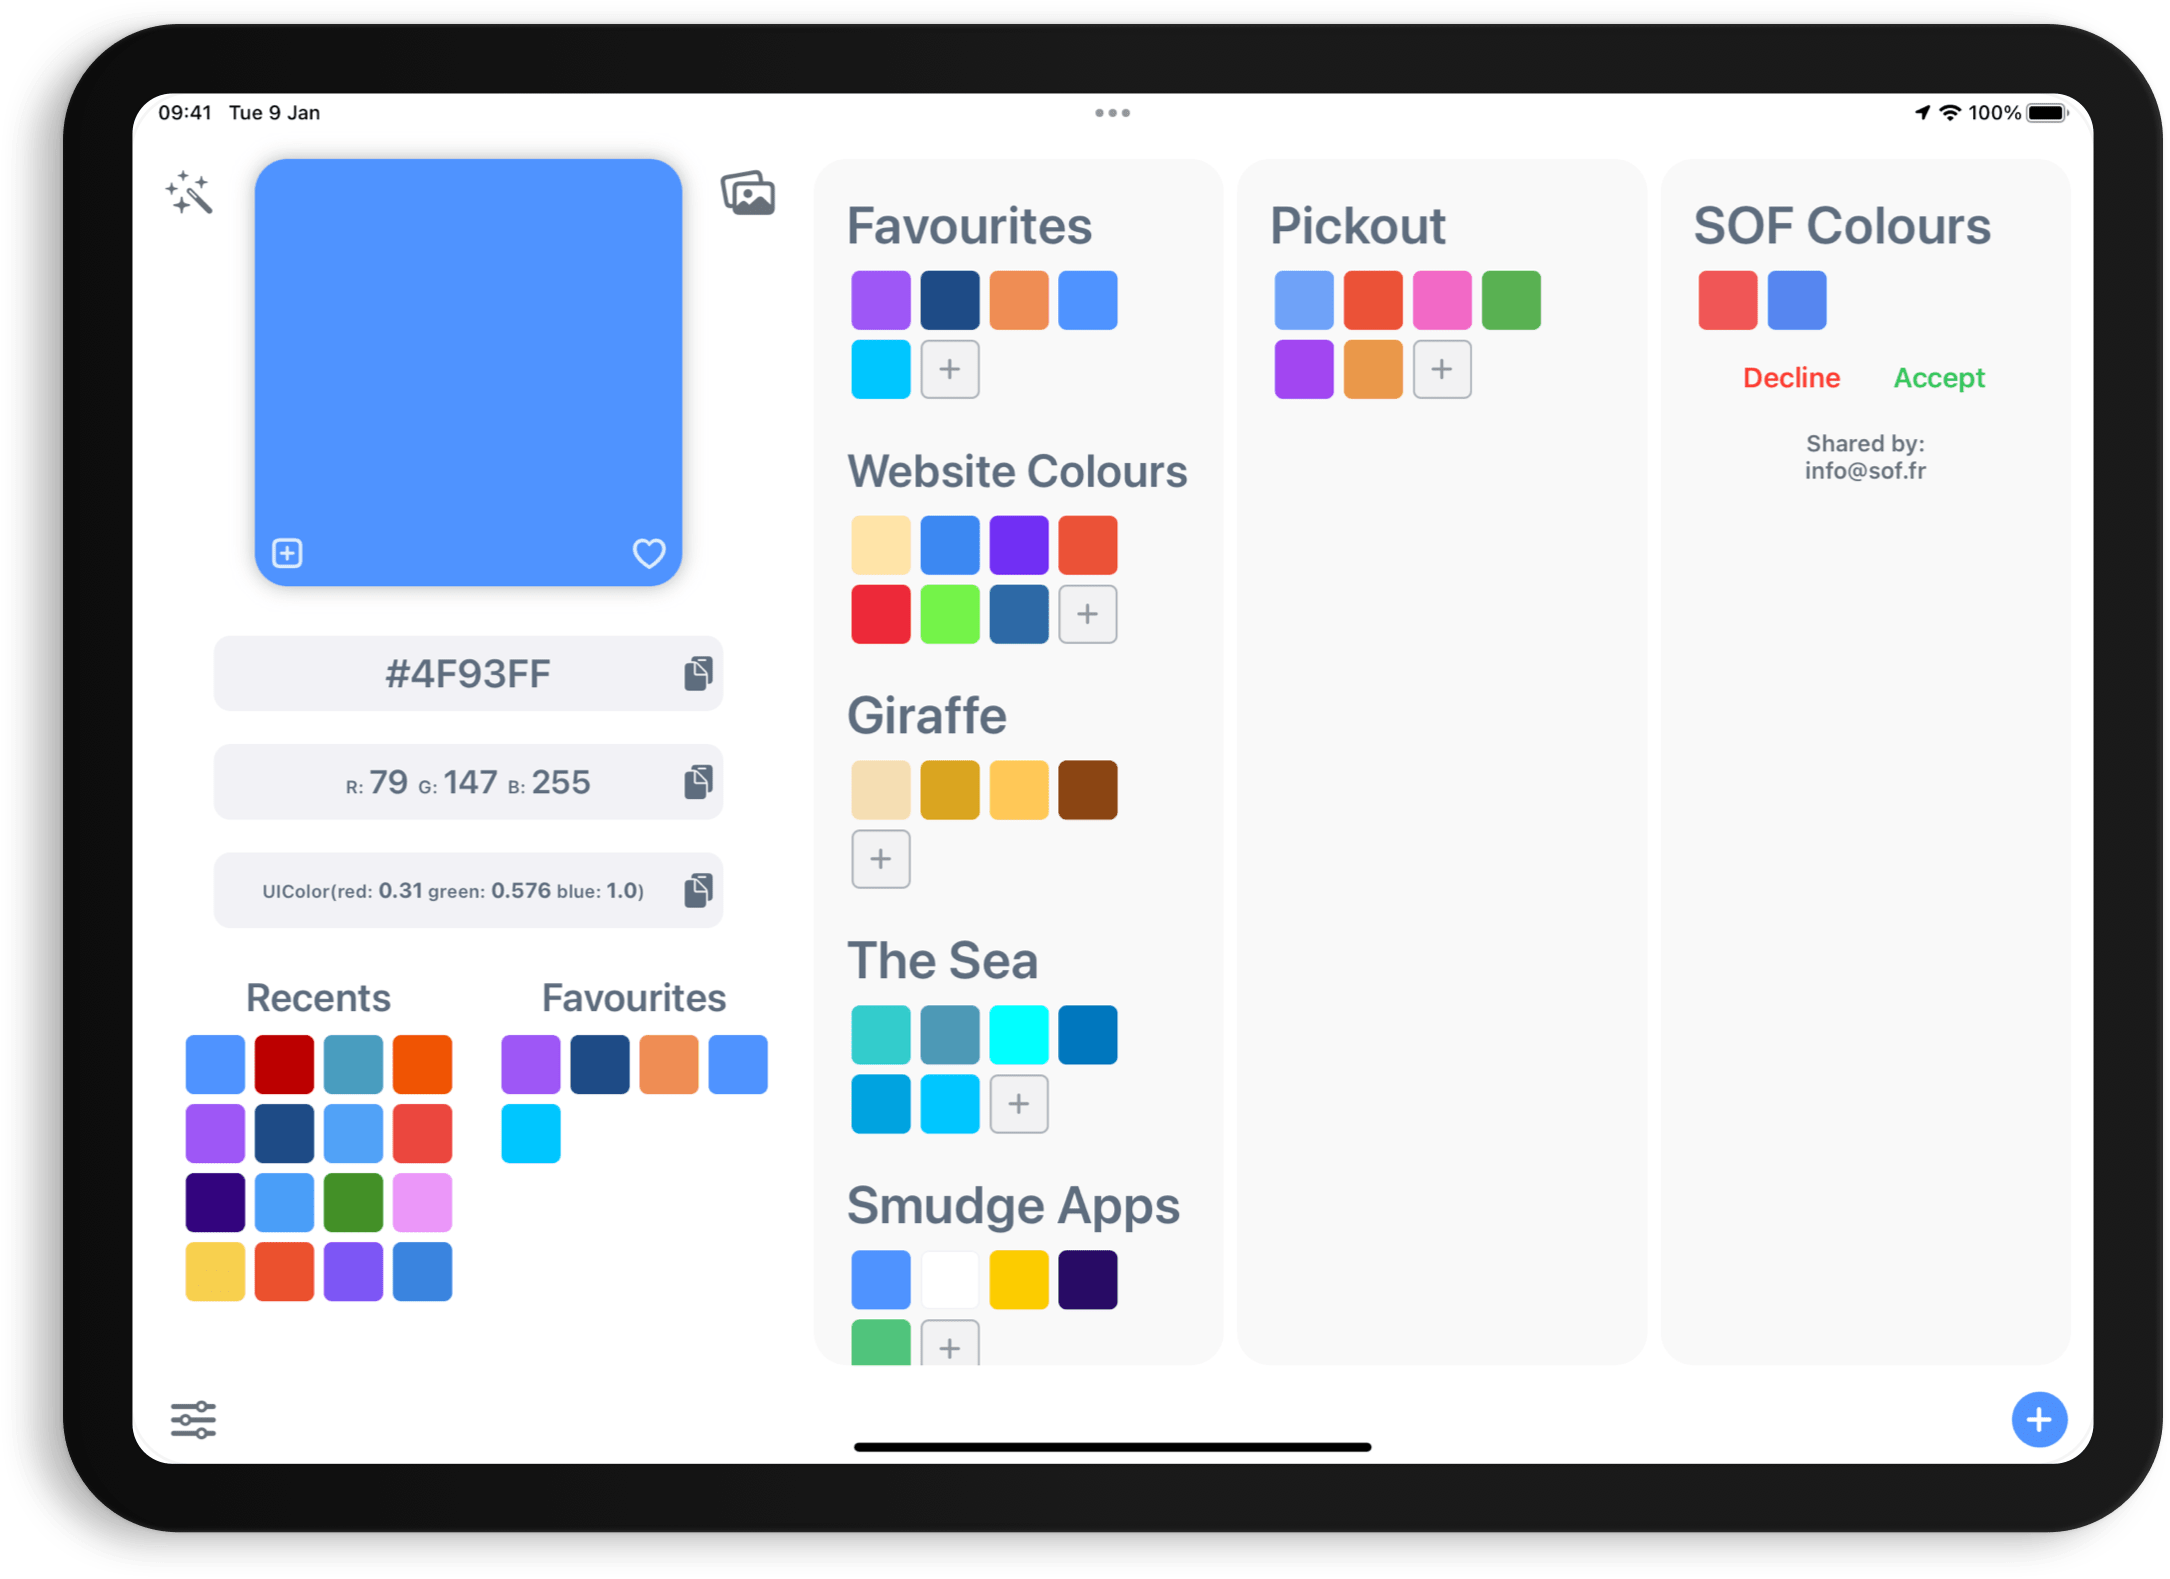The width and height of the screenshot is (2170, 1579).
Task: Accept the SOF Colours shared palette
Action: (1938, 378)
